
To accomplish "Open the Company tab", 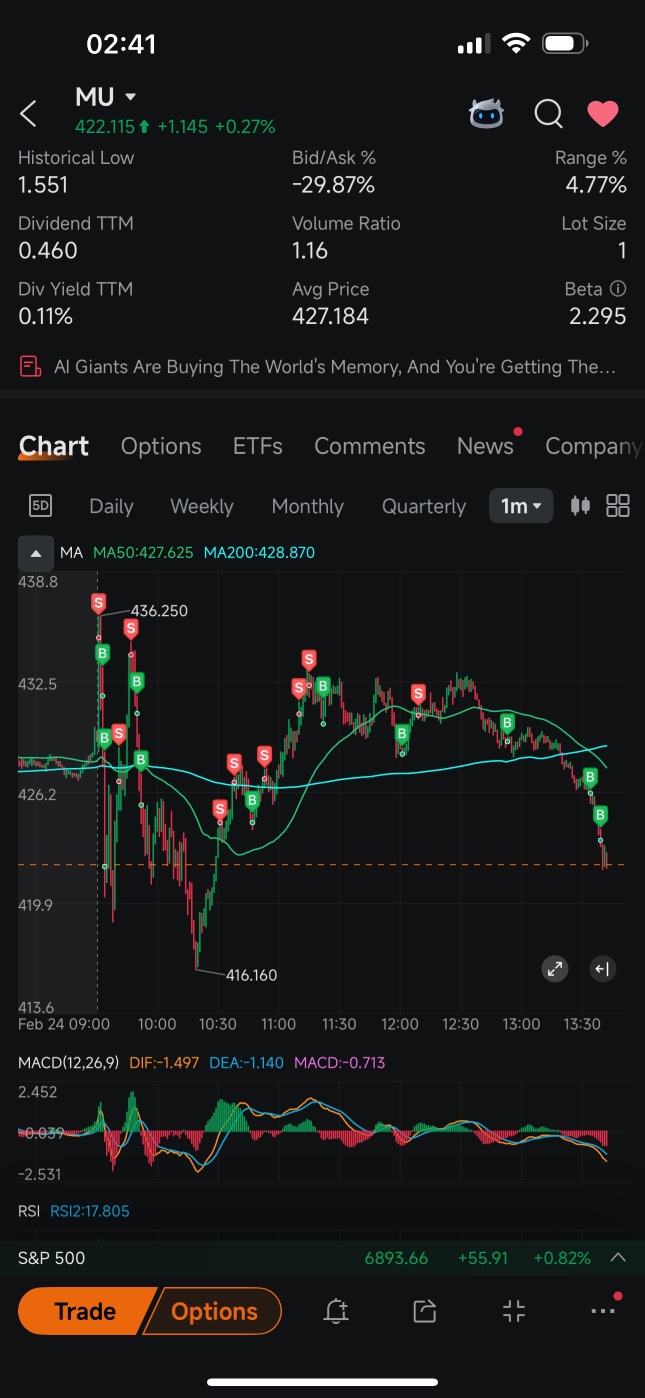I will (x=593, y=446).
